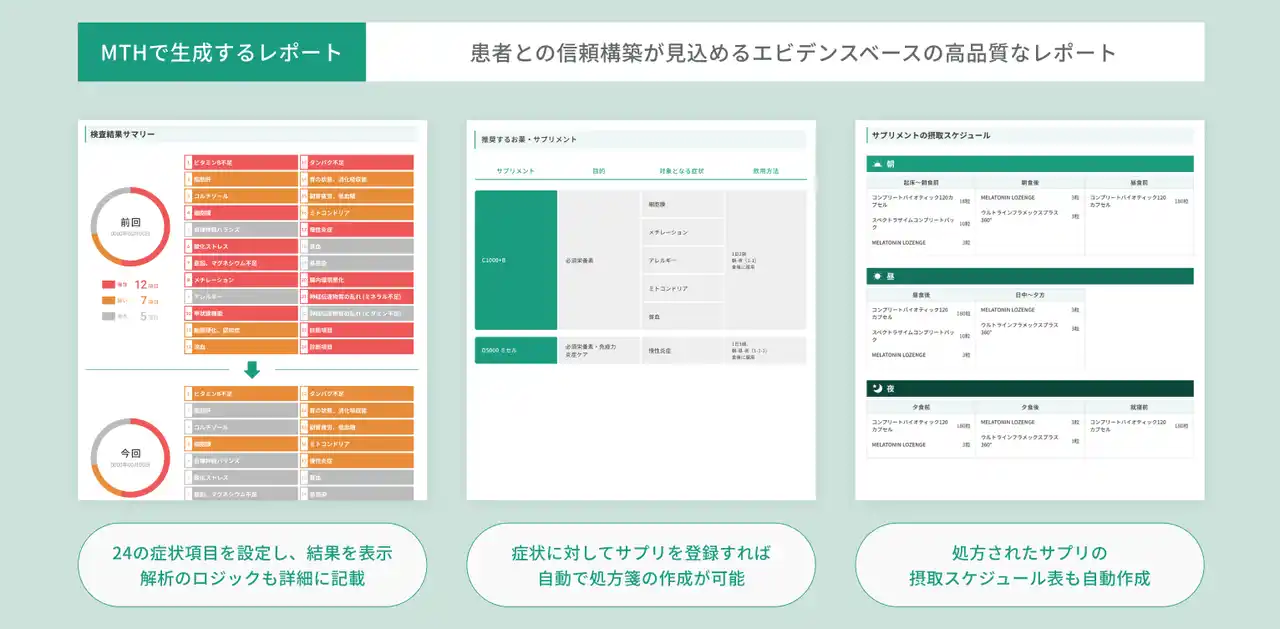Click the 夜 section header bar
1280x629 pixels.
pos(1029,389)
